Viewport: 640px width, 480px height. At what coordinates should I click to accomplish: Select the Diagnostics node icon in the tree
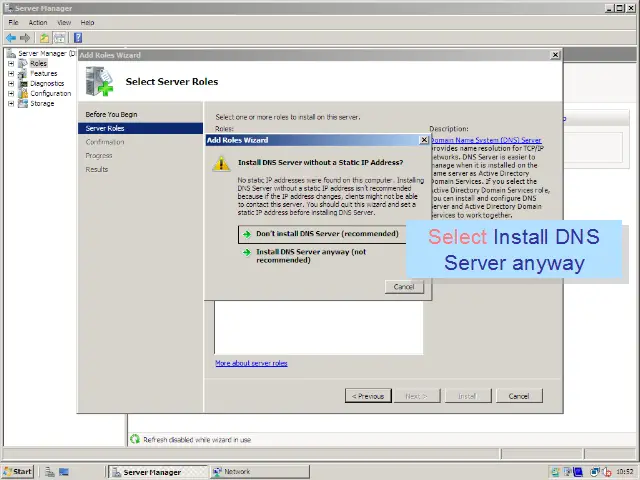pos(23,84)
